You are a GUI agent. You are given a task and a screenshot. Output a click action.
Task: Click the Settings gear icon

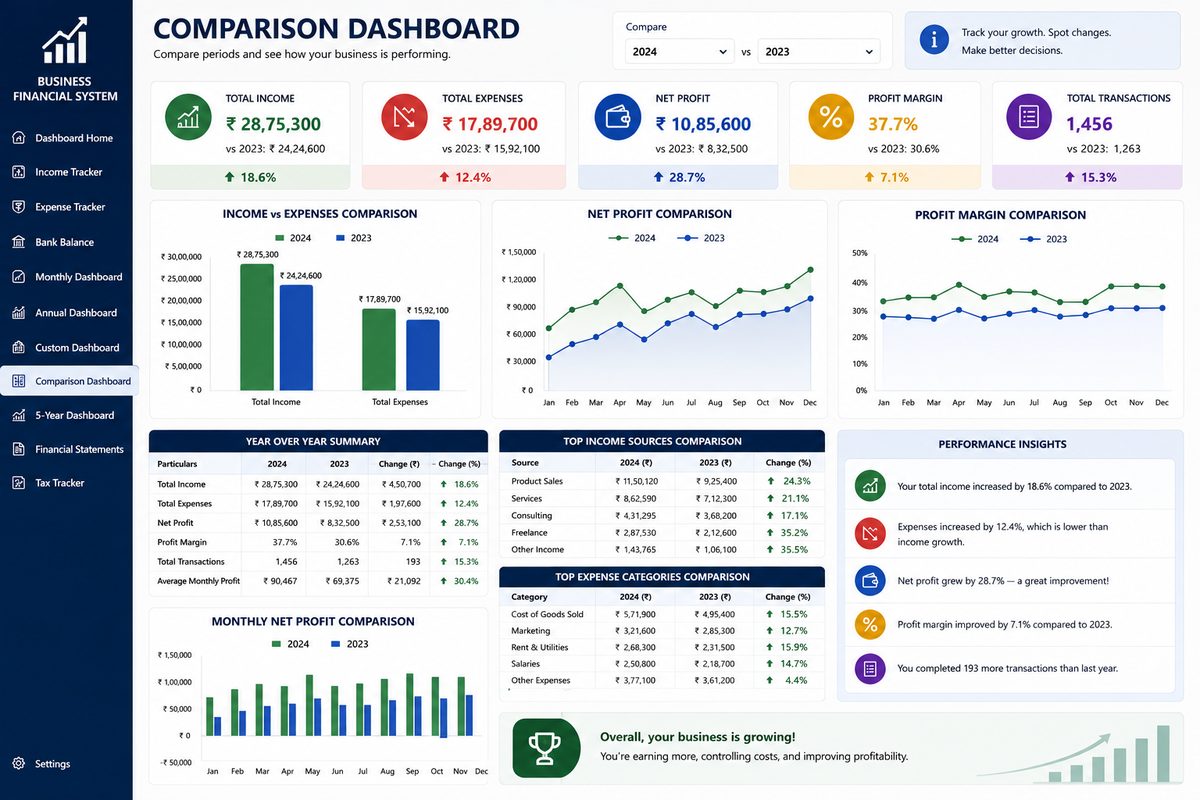(x=18, y=763)
